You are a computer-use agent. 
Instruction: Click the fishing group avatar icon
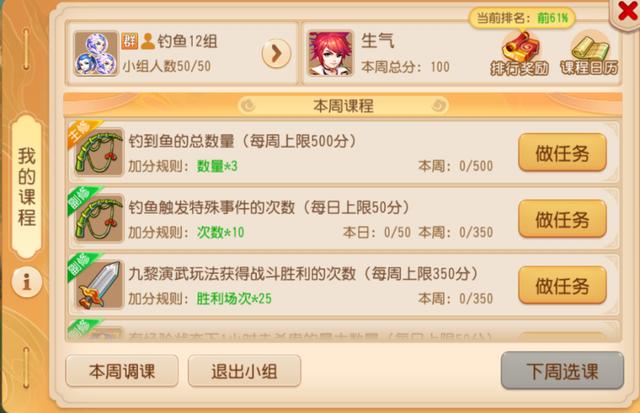(x=96, y=54)
